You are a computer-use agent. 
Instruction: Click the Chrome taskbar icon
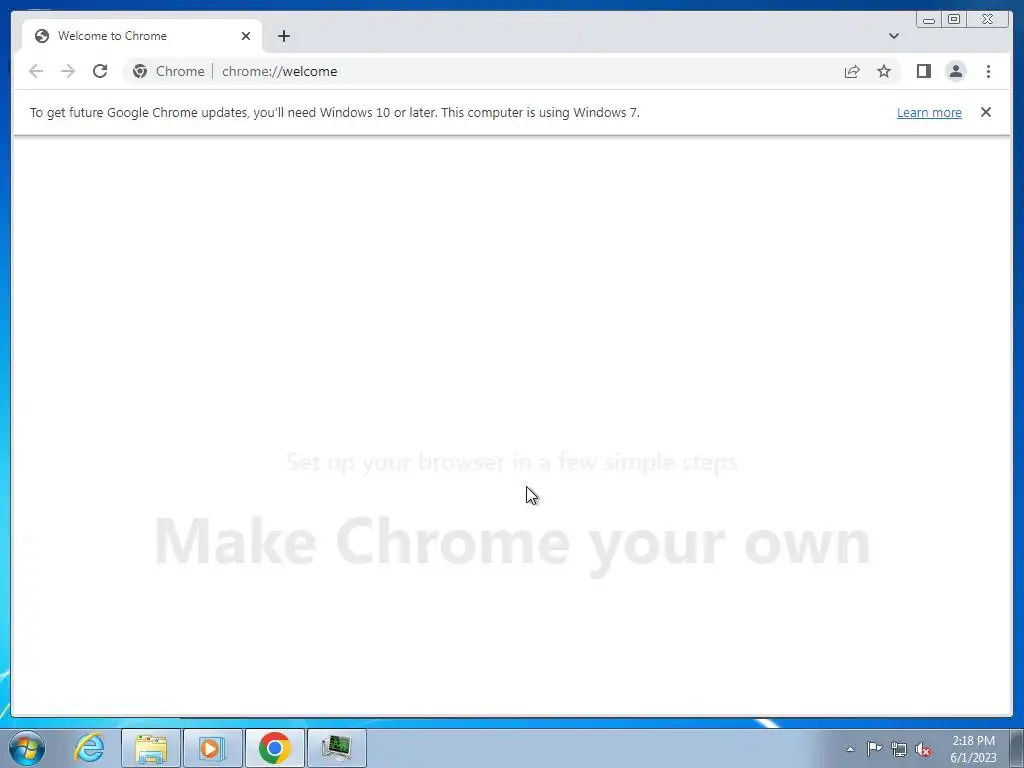[x=274, y=748]
